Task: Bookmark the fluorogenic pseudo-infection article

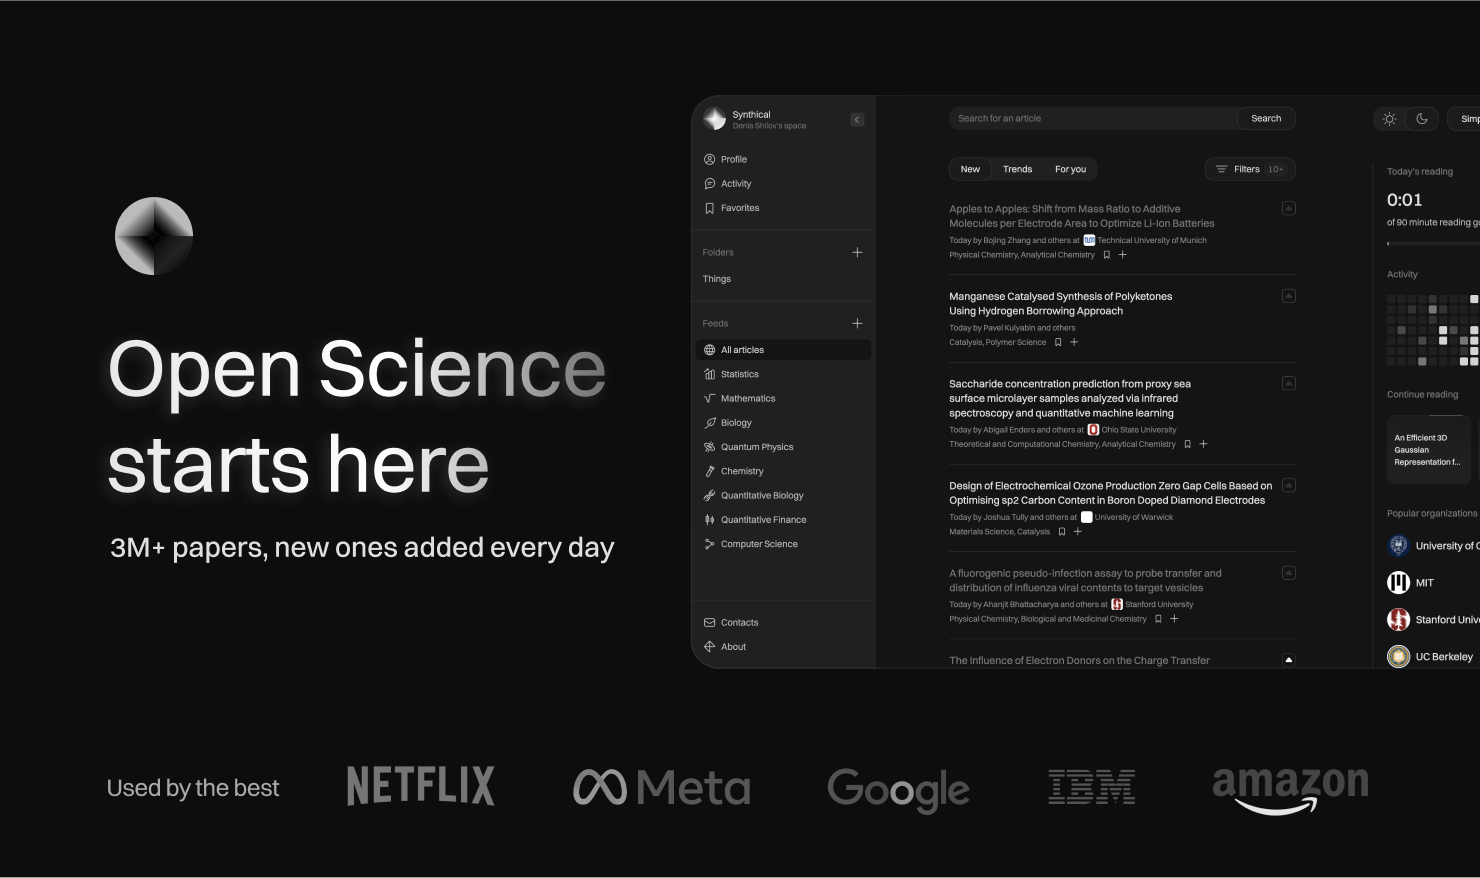Action: (x=1158, y=619)
